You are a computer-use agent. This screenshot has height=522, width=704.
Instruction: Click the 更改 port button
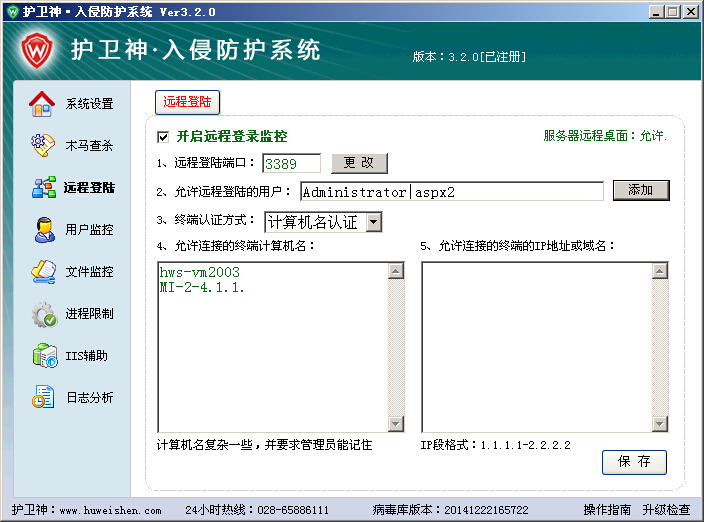point(359,163)
